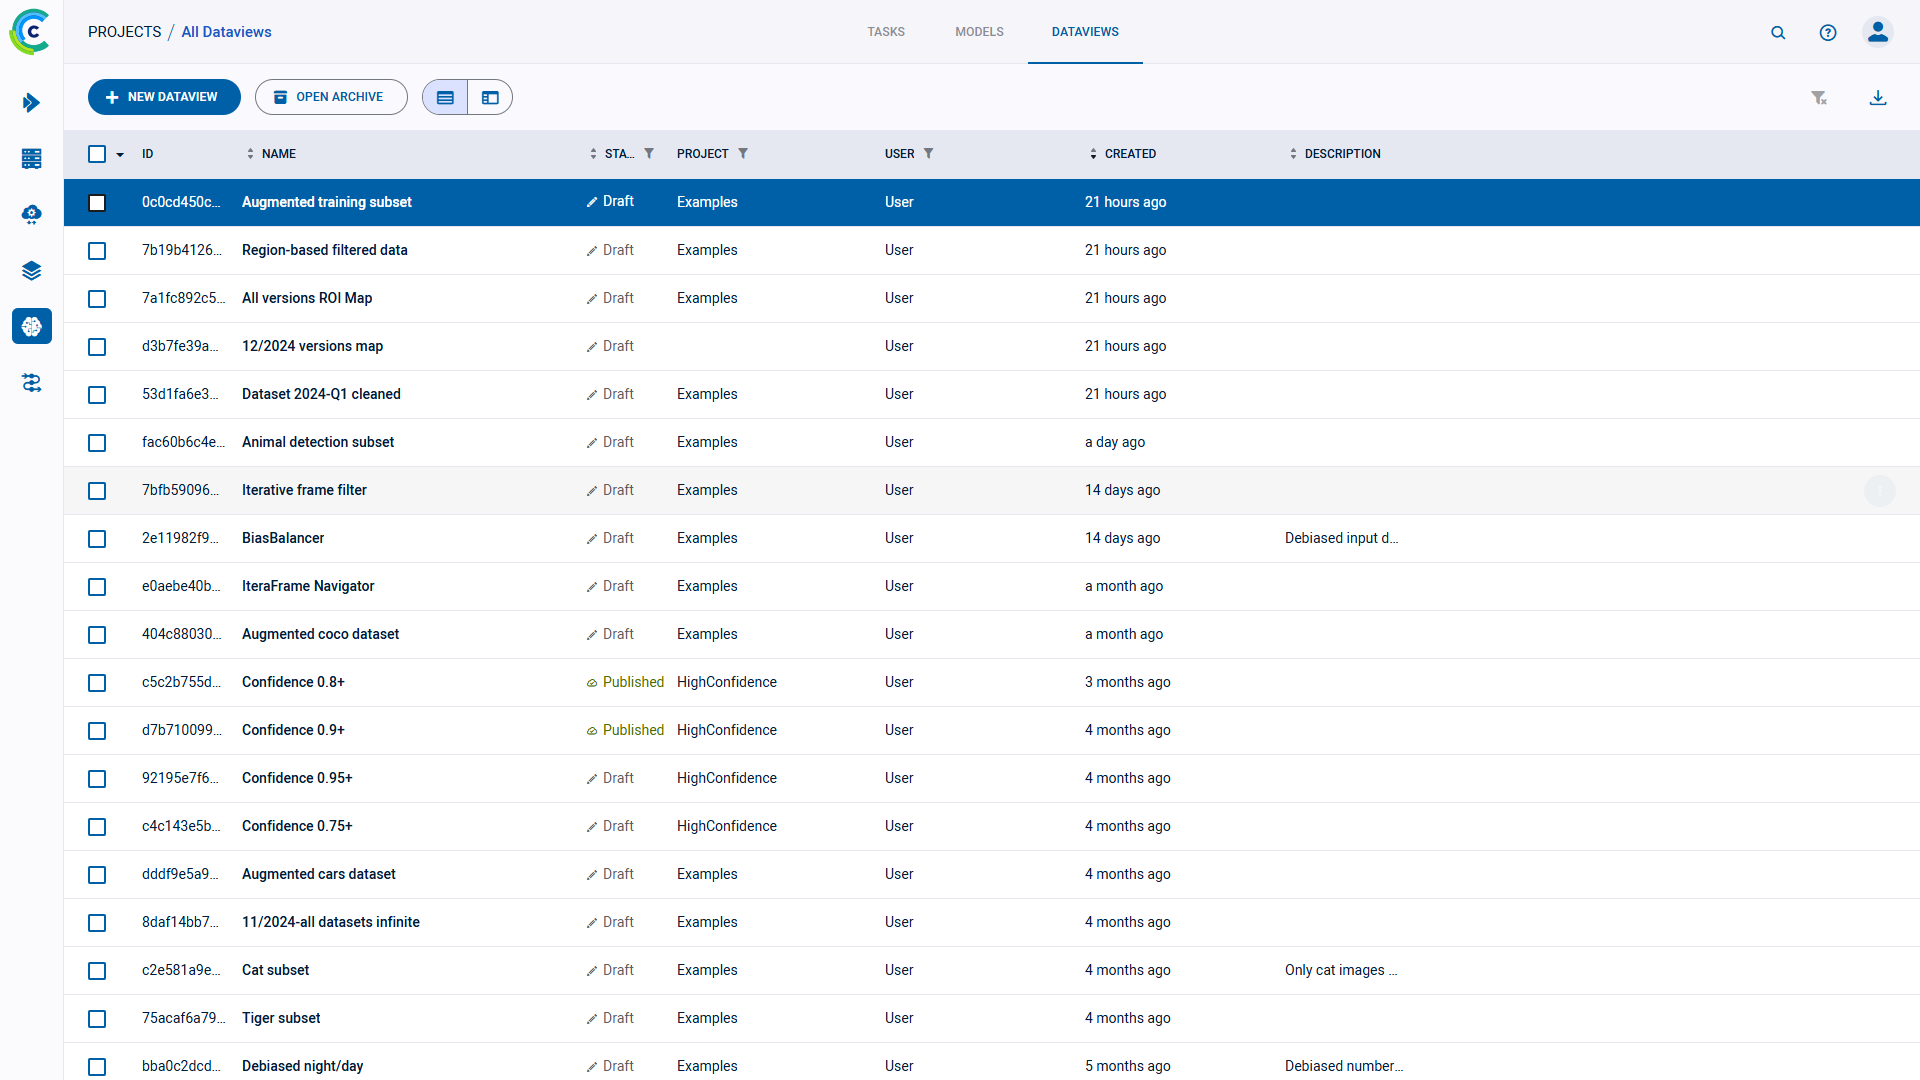This screenshot has height=1080, width=1920.
Task: Select all dataviews with header checkbox
Action: [x=97, y=154]
